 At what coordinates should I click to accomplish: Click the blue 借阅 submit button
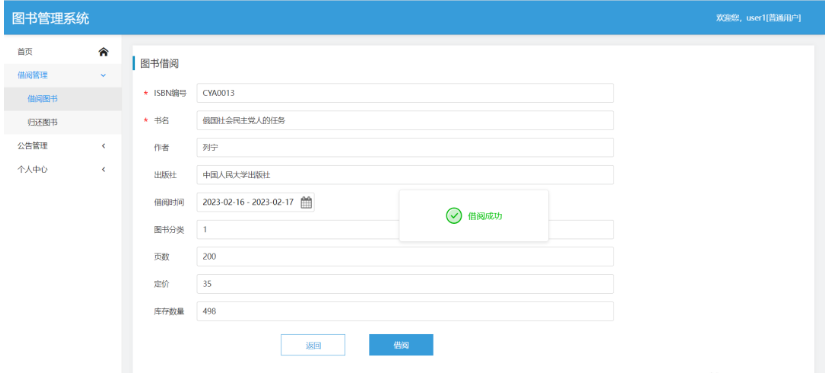coord(401,345)
